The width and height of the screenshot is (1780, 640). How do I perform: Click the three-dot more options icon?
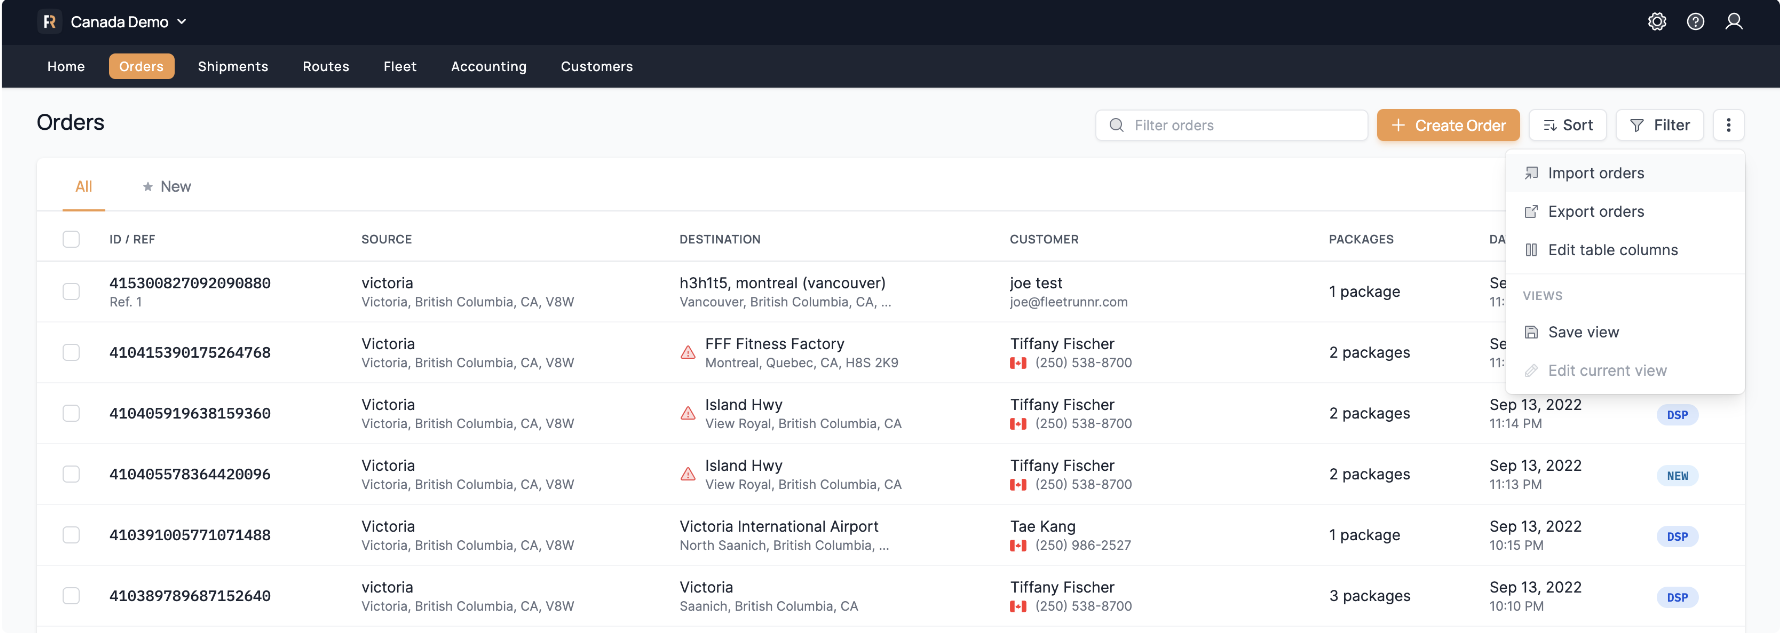pyautogui.click(x=1728, y=125)
